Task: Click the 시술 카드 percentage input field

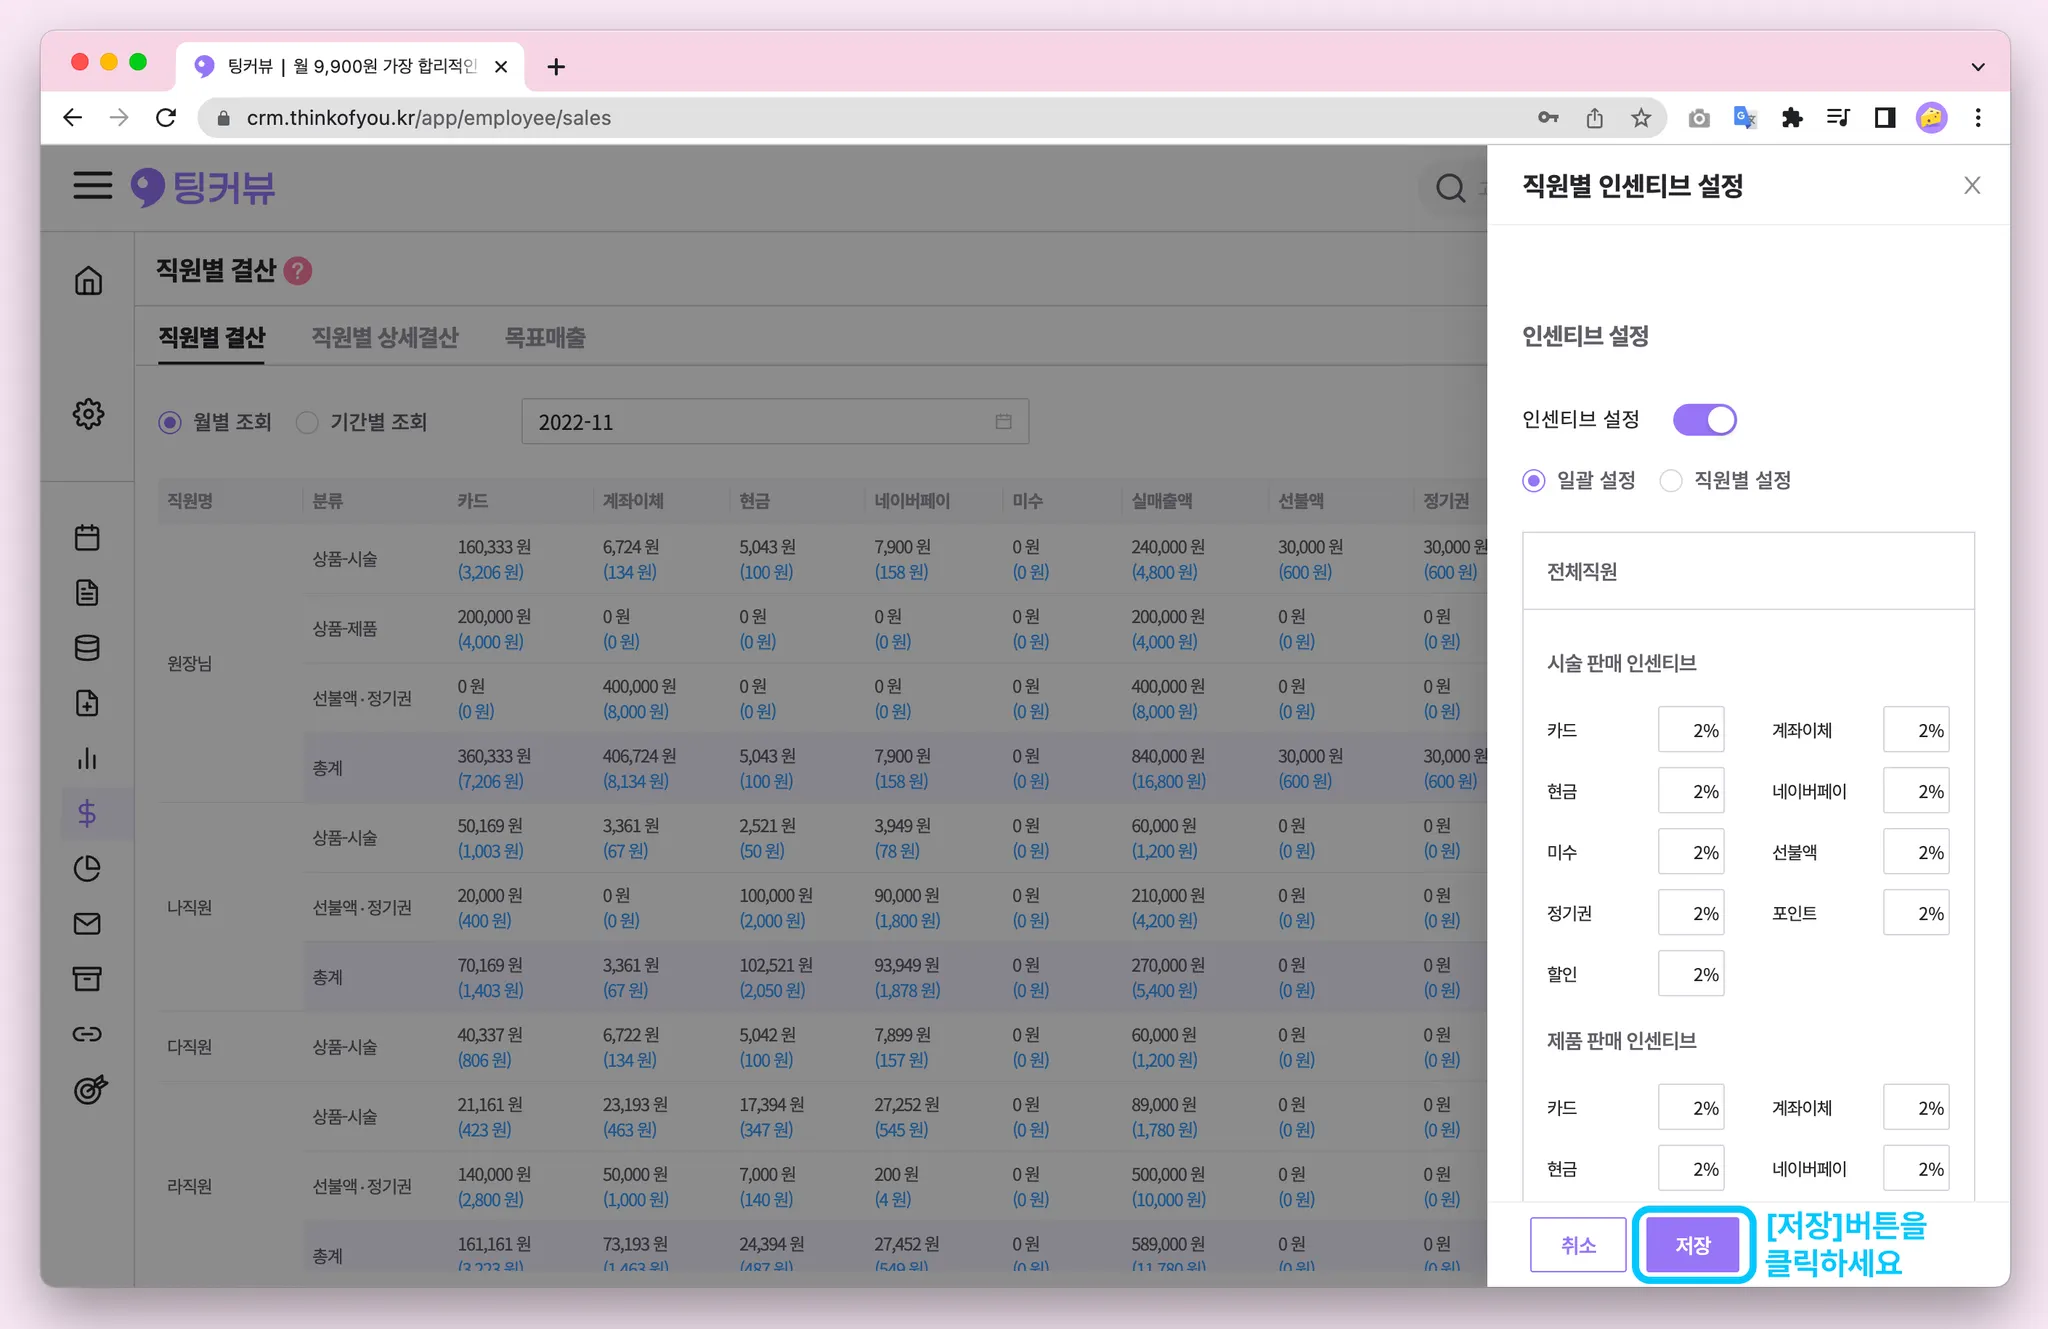Action: [x=1690, y=731]
